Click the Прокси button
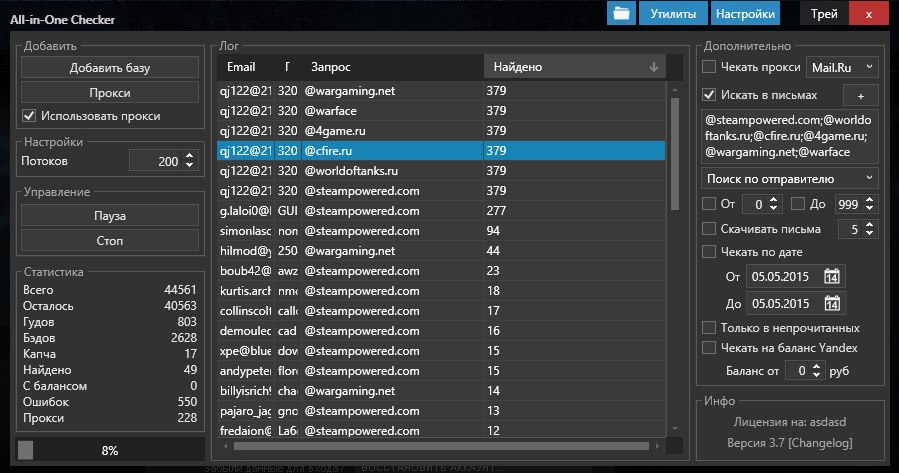 click(110, 92)
